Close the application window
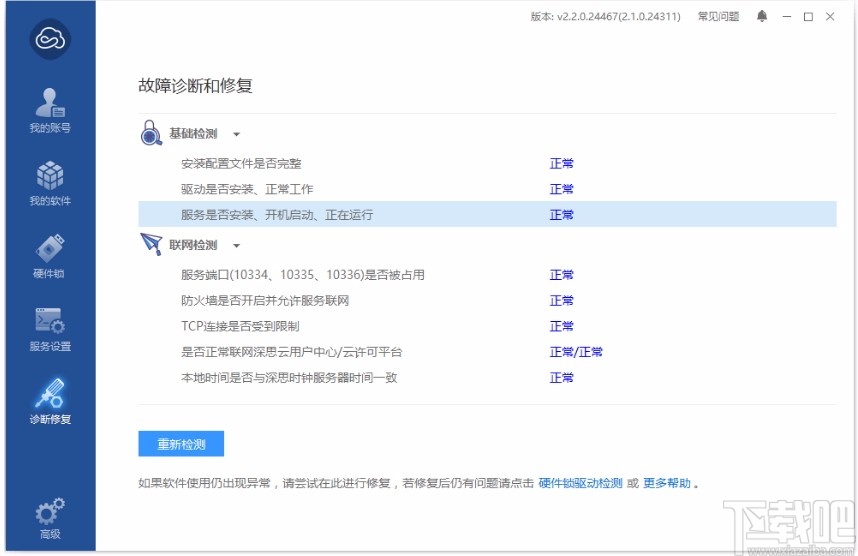858x556 pixels. click(x=830, y=16)
